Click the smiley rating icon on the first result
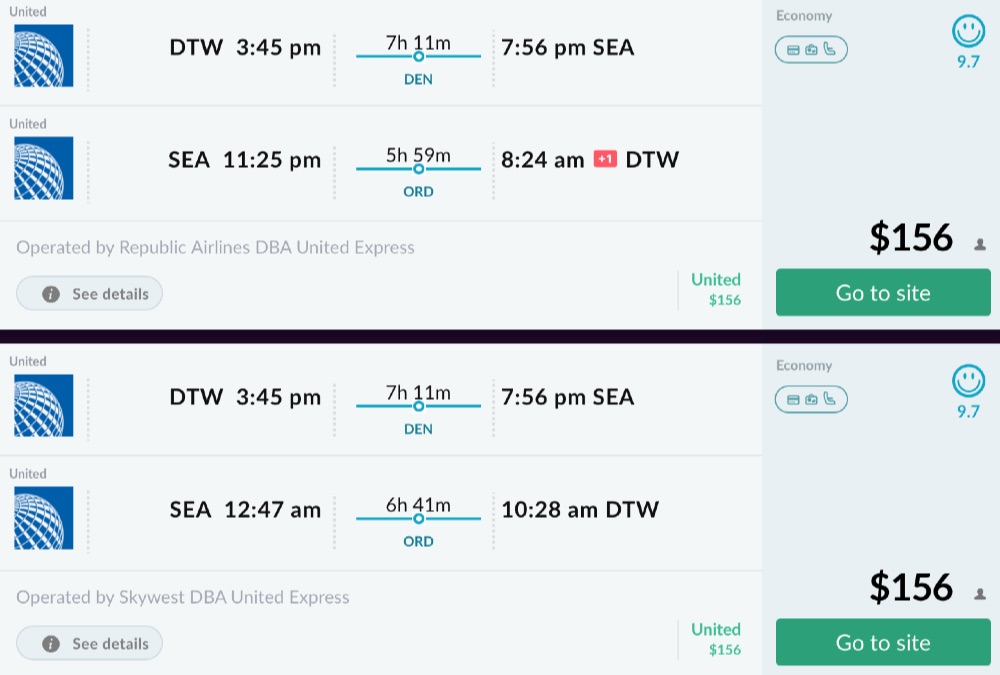 tap(967, 32)
